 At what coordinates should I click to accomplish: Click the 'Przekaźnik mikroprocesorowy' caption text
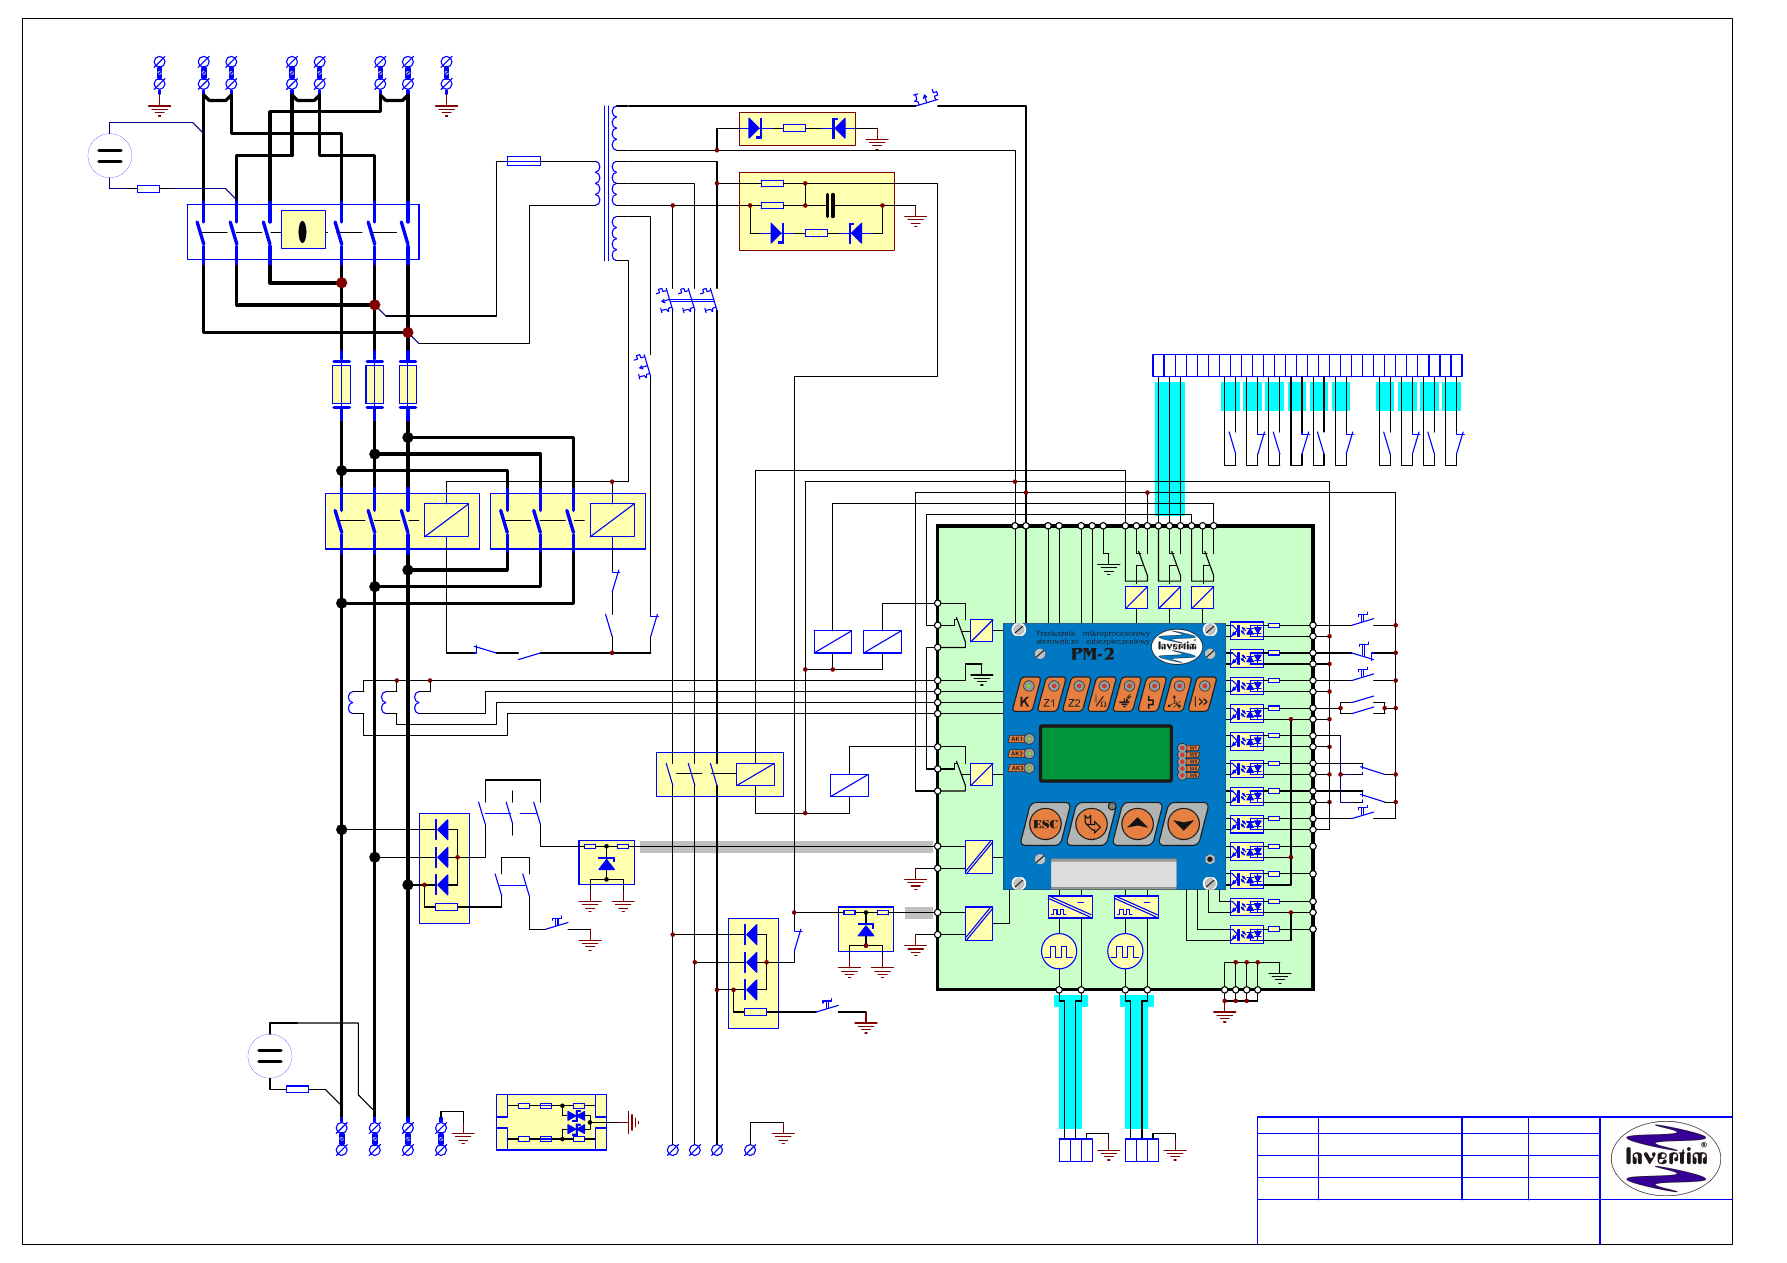(1093, 633)
